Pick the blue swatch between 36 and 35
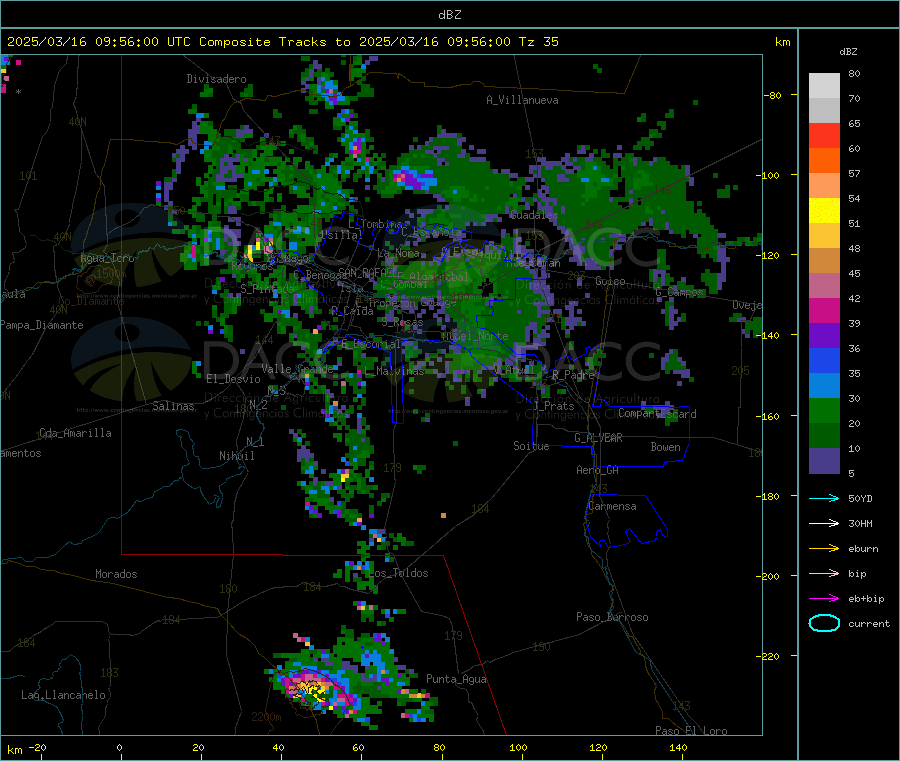This screenshot has width=900, height=761. tap(824, 360)
